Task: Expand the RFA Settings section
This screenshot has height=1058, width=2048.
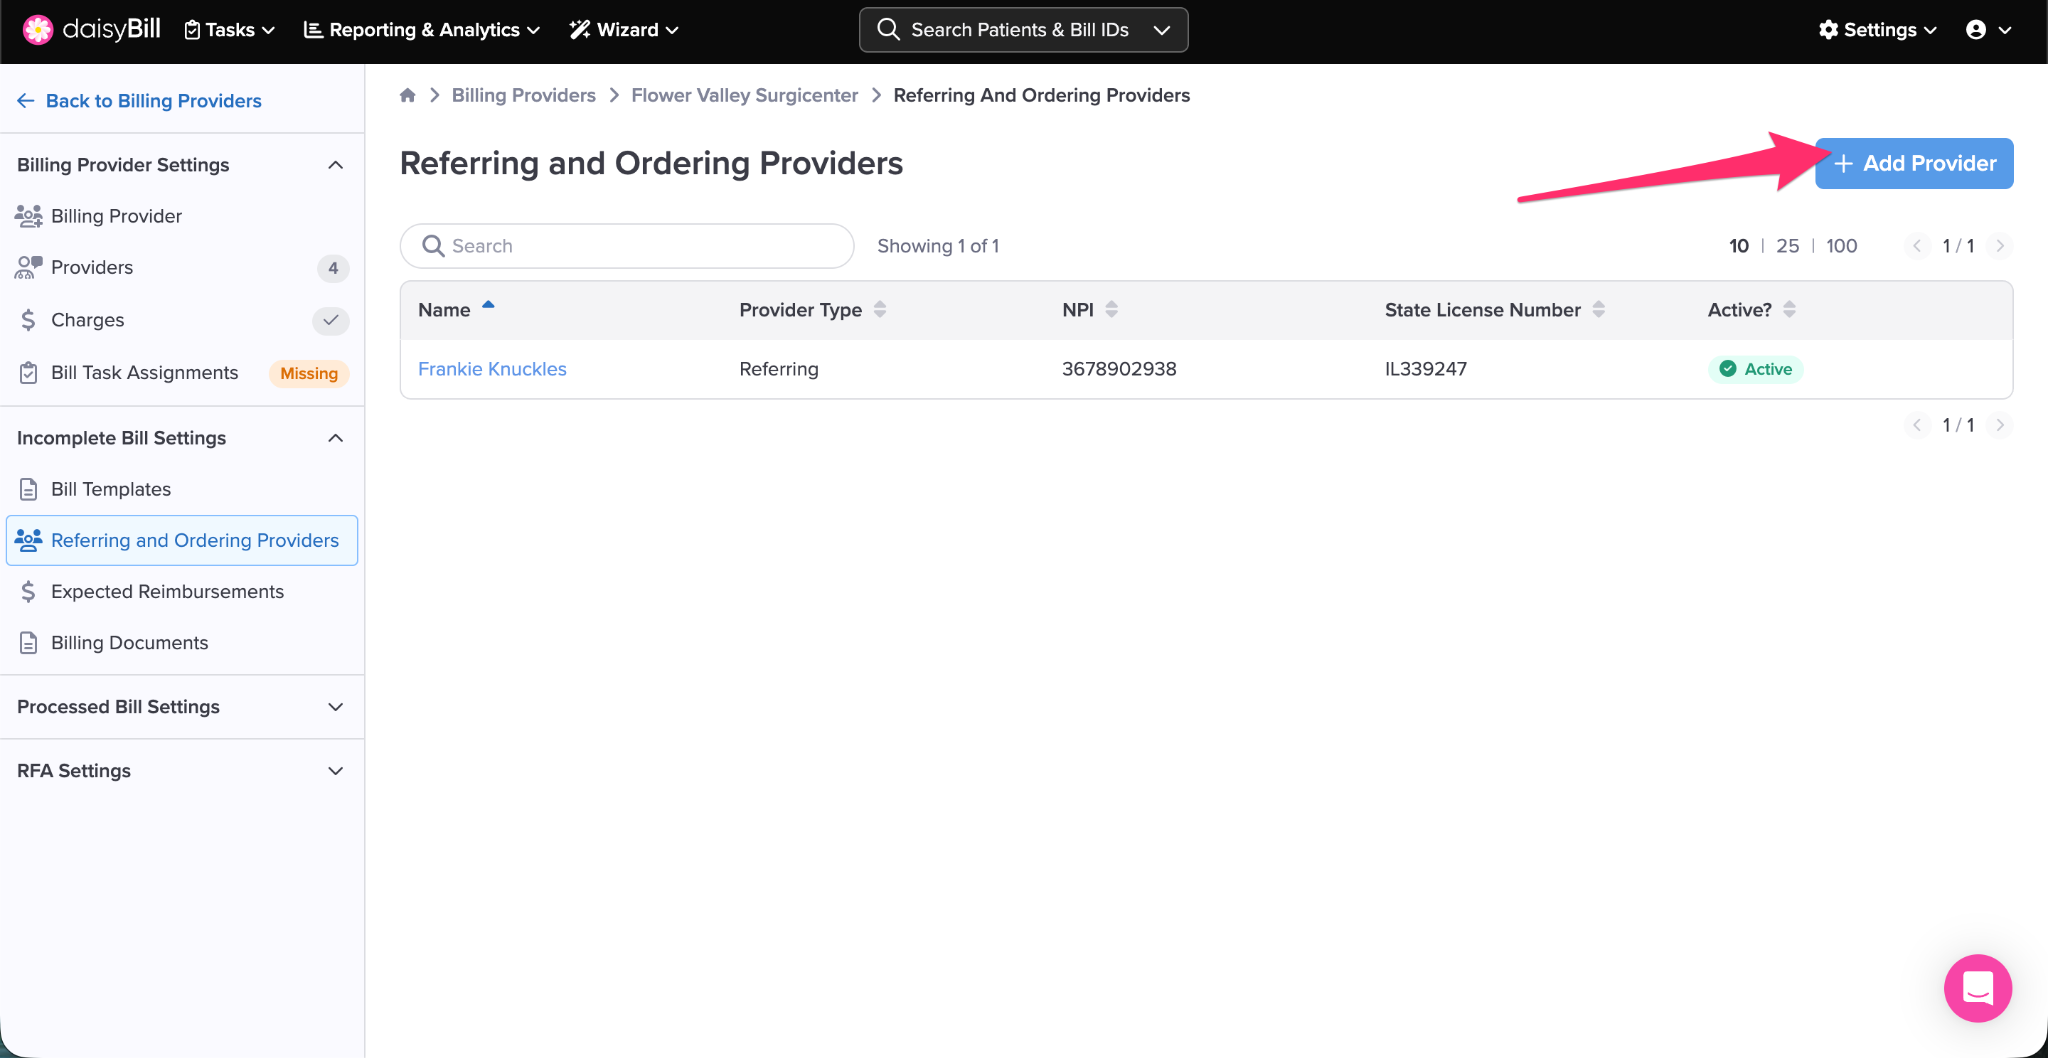Action: 335,771
